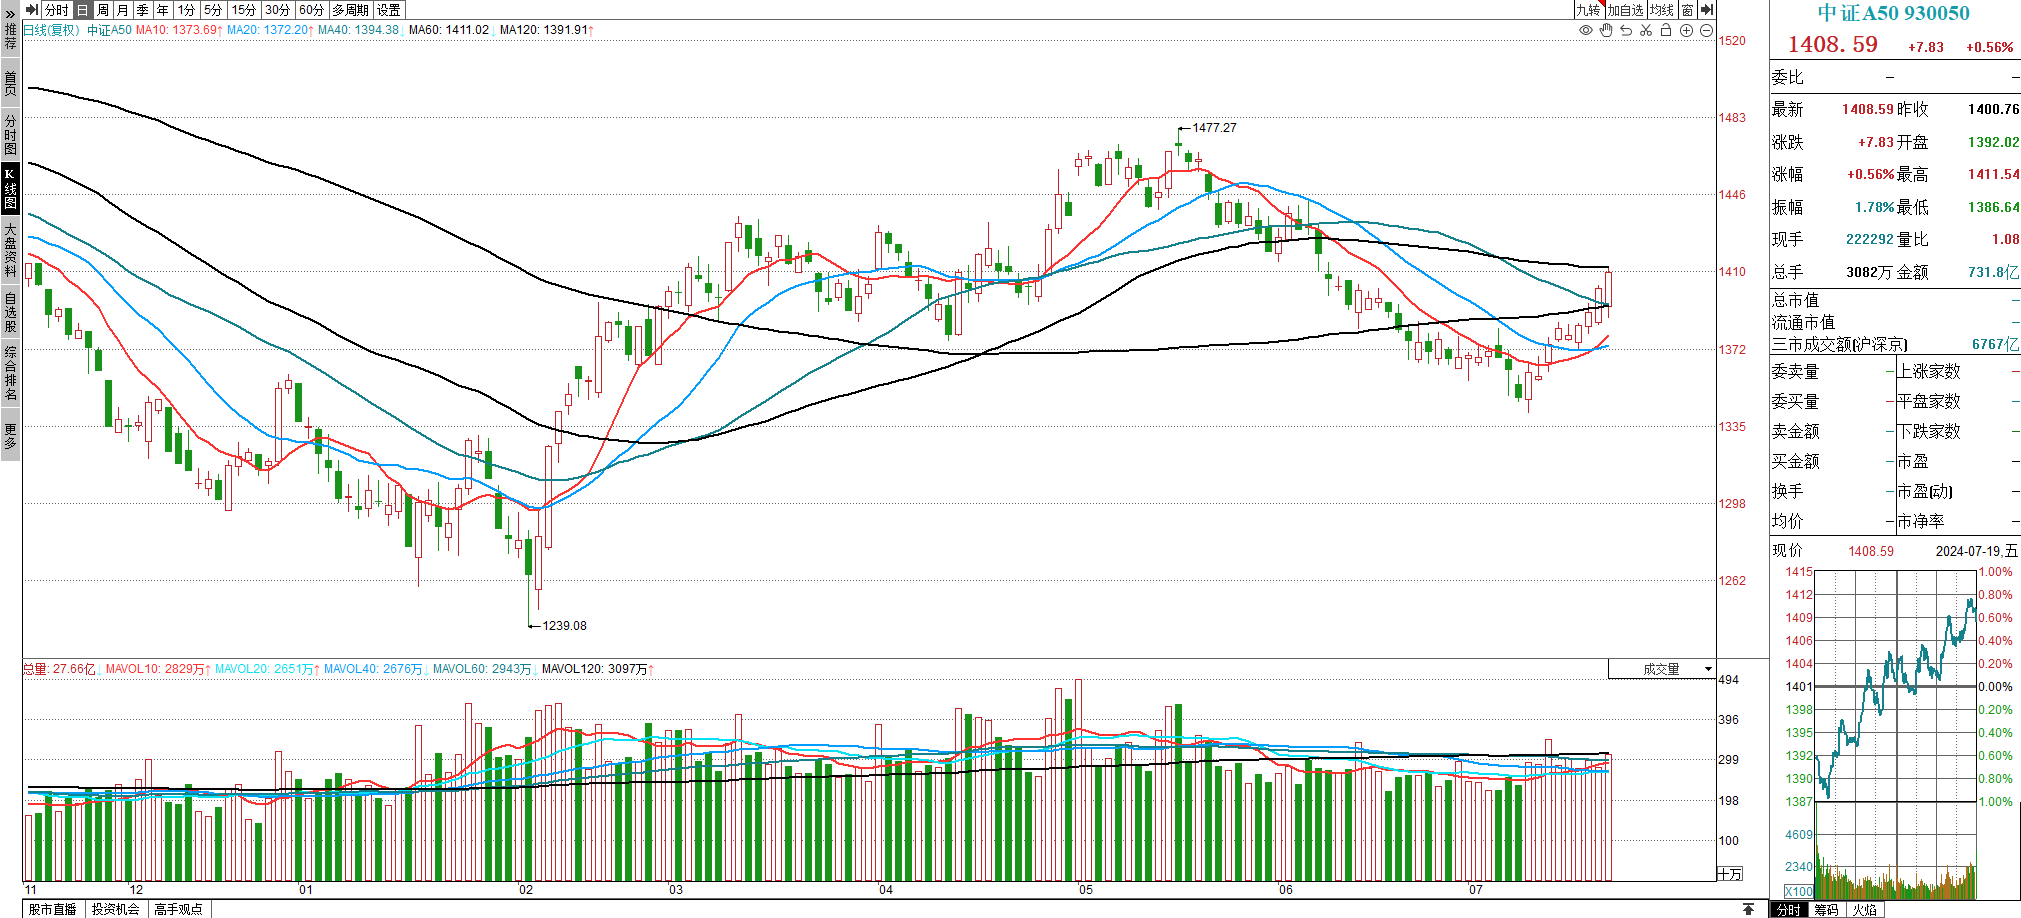The image size is (2021, 918).
Task: Open 综合排名 in left sidebar
Action: pyautogui.click(x=10, y=373)
